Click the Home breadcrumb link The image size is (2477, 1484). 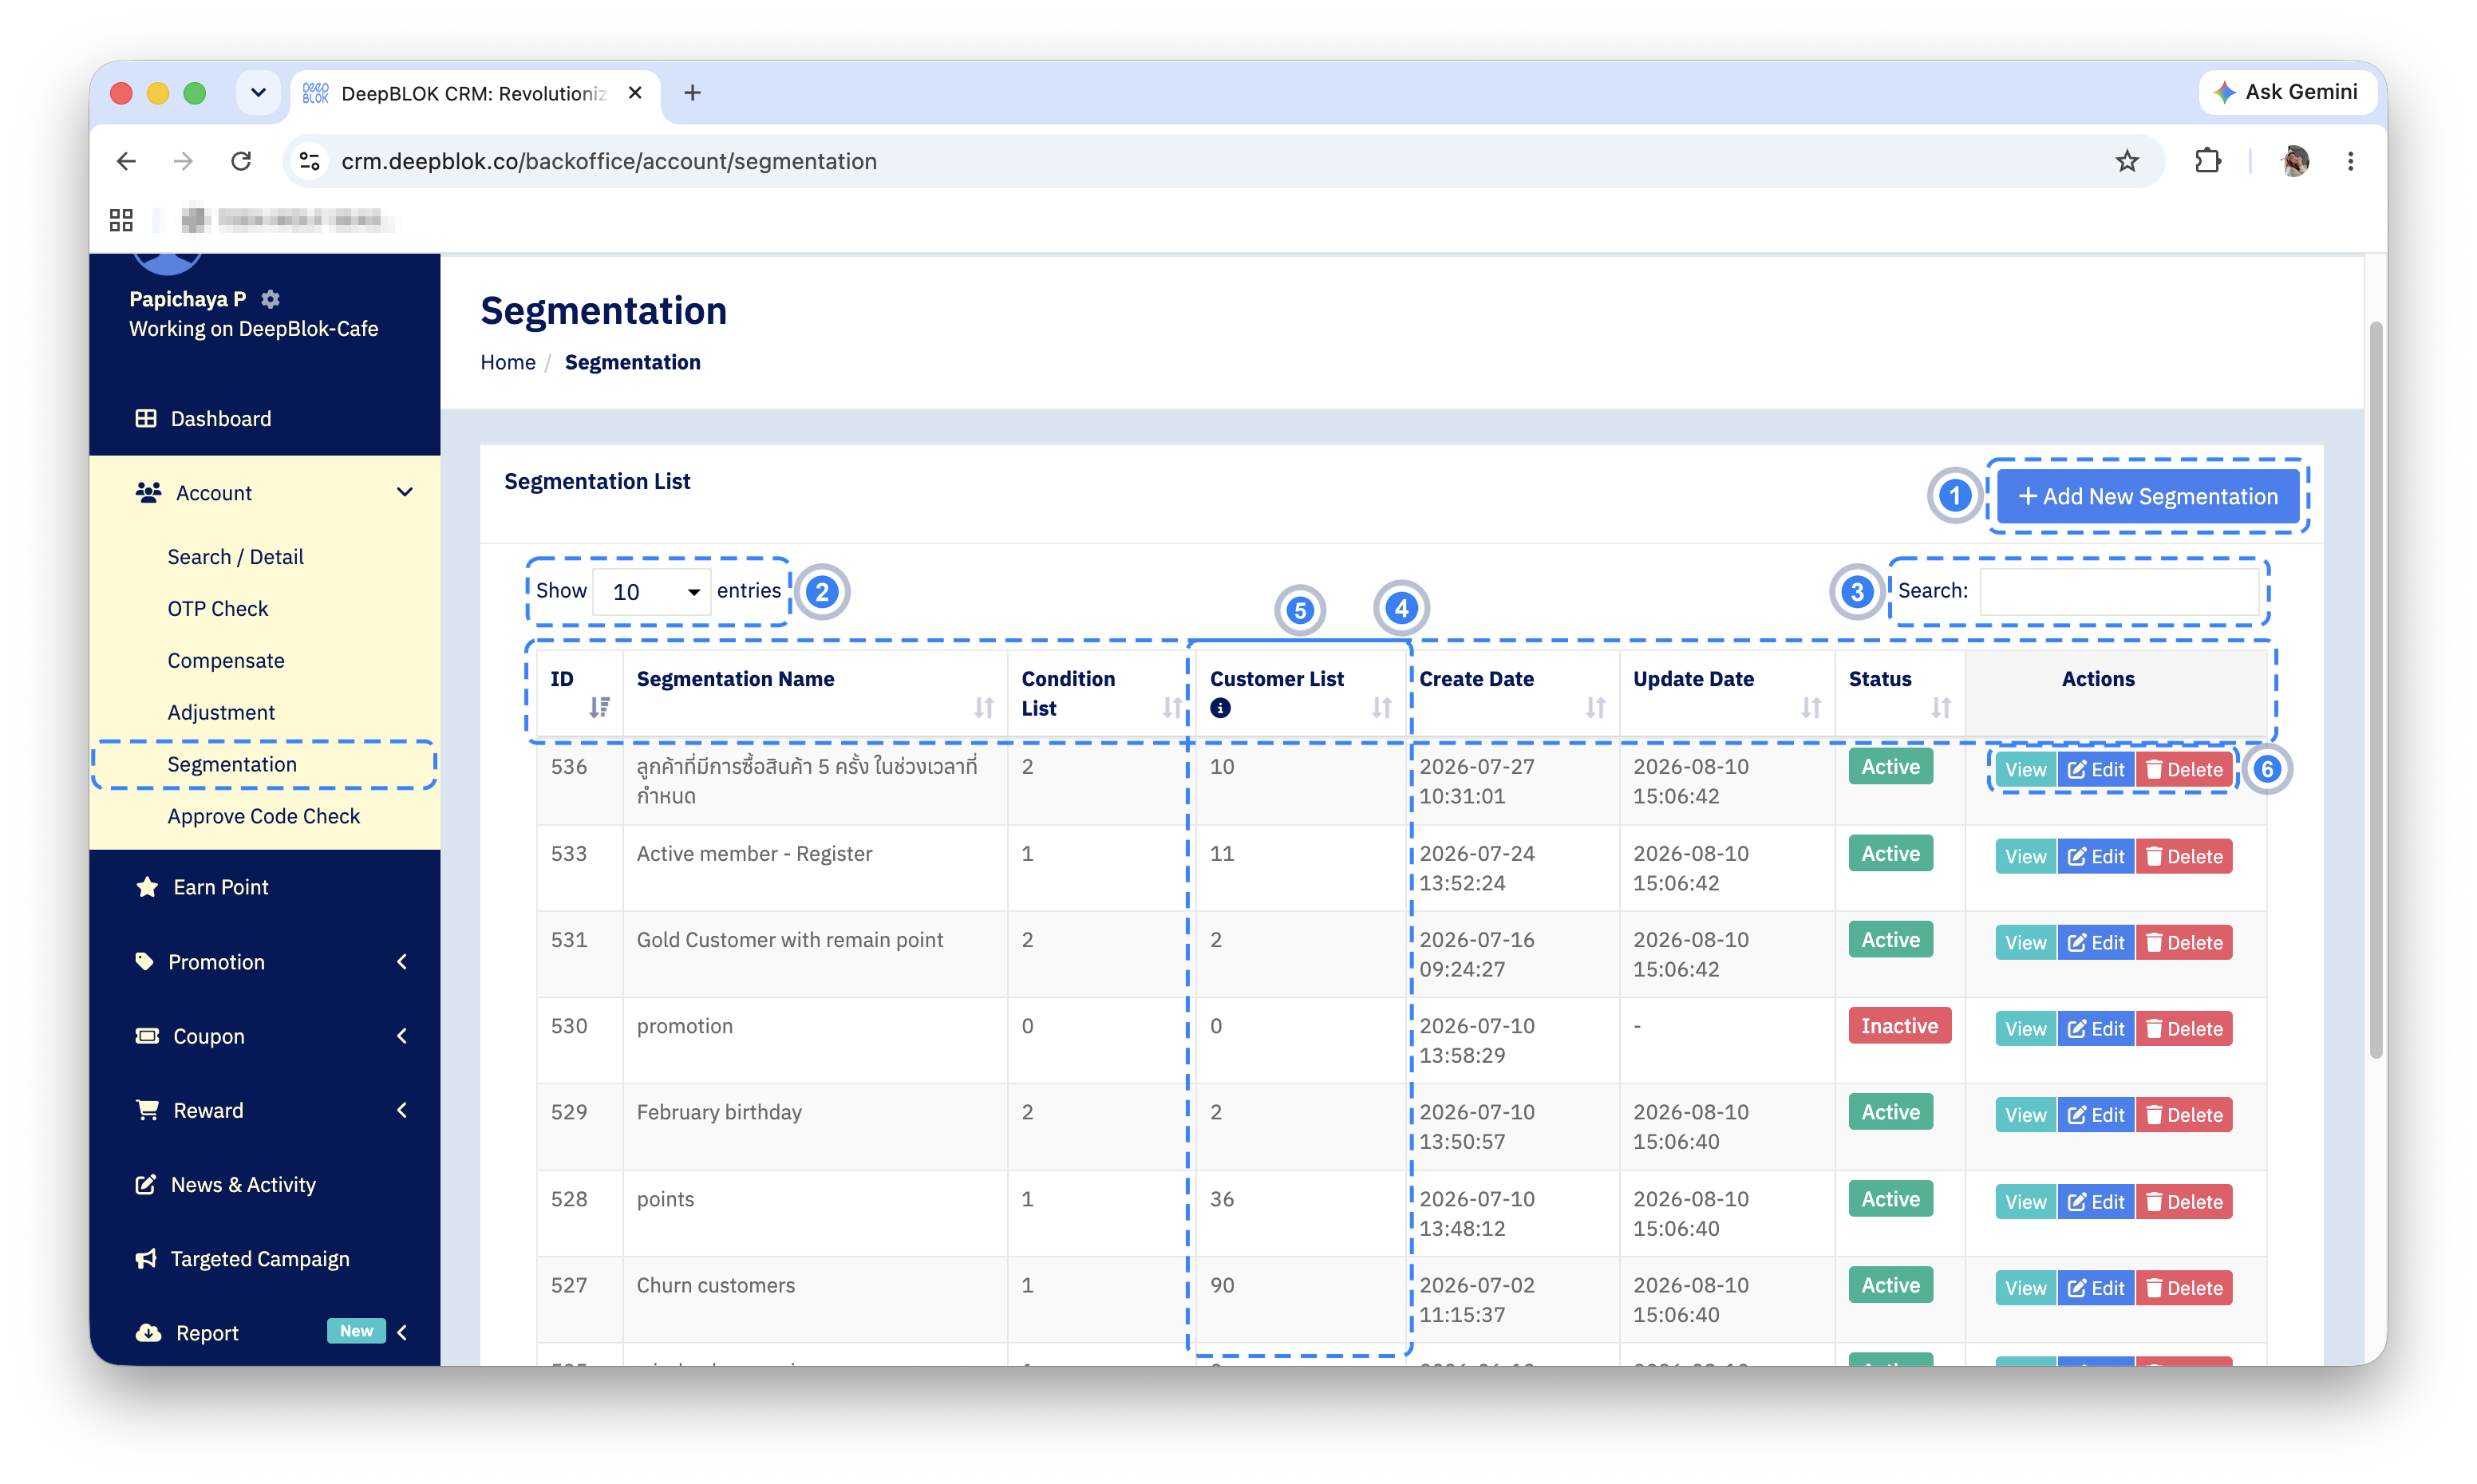coord(508,362)
